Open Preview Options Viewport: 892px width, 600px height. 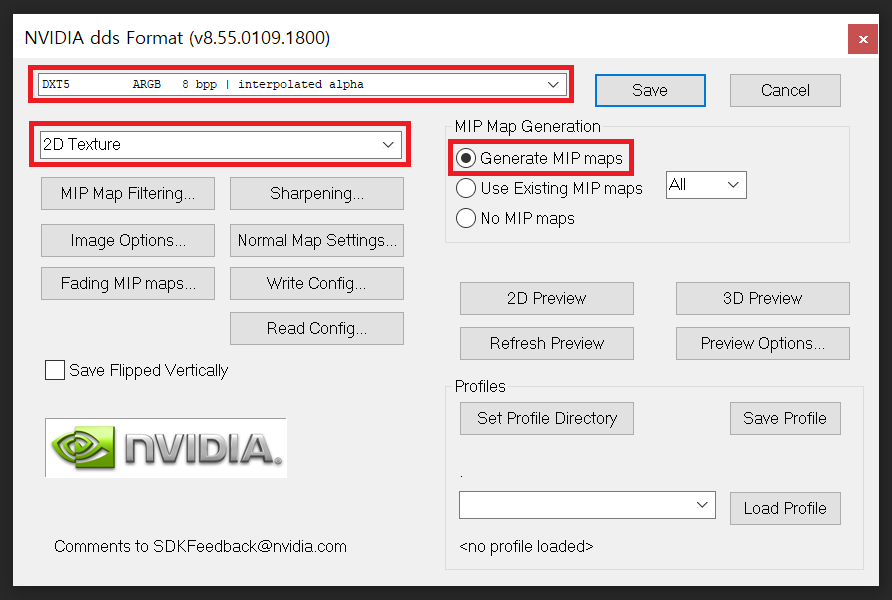point(763,344)
